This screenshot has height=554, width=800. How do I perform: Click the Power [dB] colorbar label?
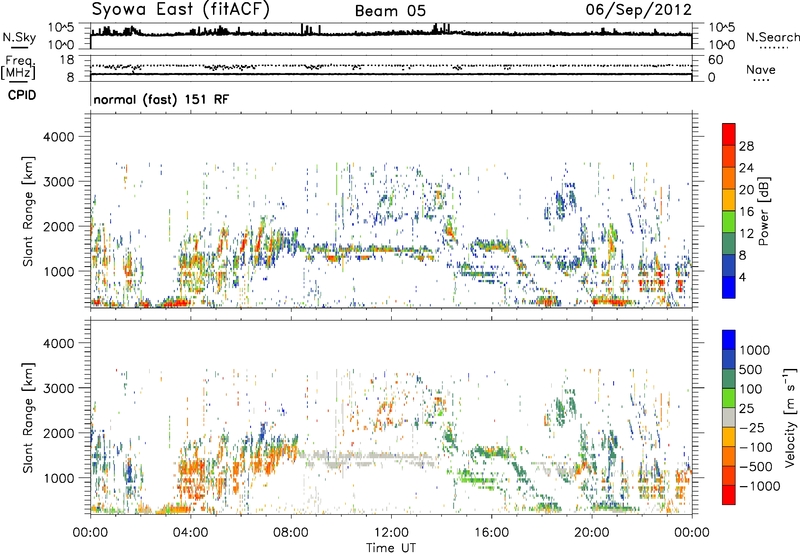763,211
